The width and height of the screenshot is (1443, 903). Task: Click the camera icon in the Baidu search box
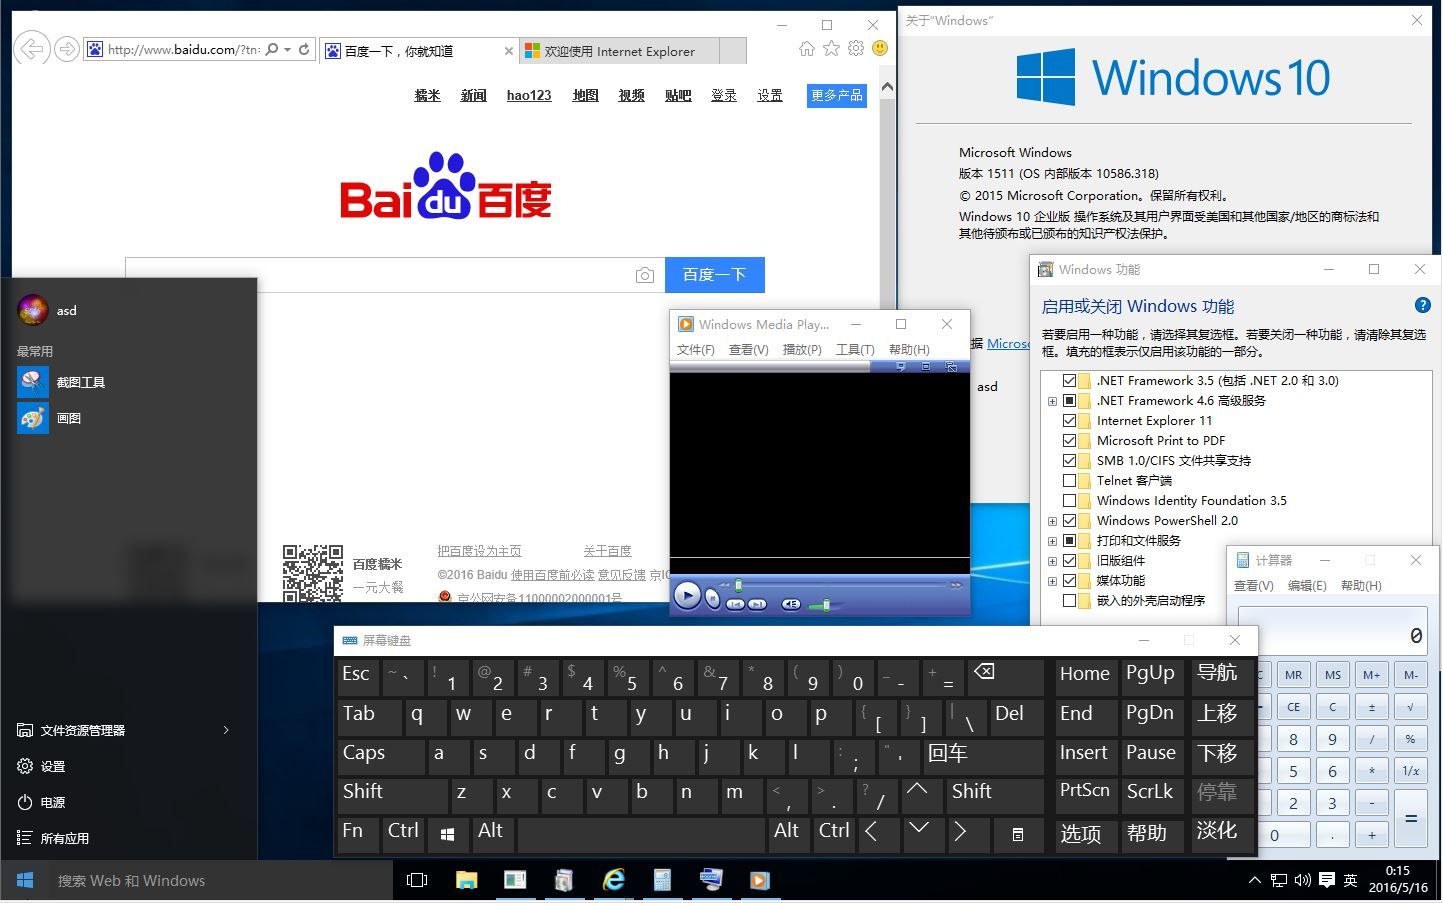(645, 275)
